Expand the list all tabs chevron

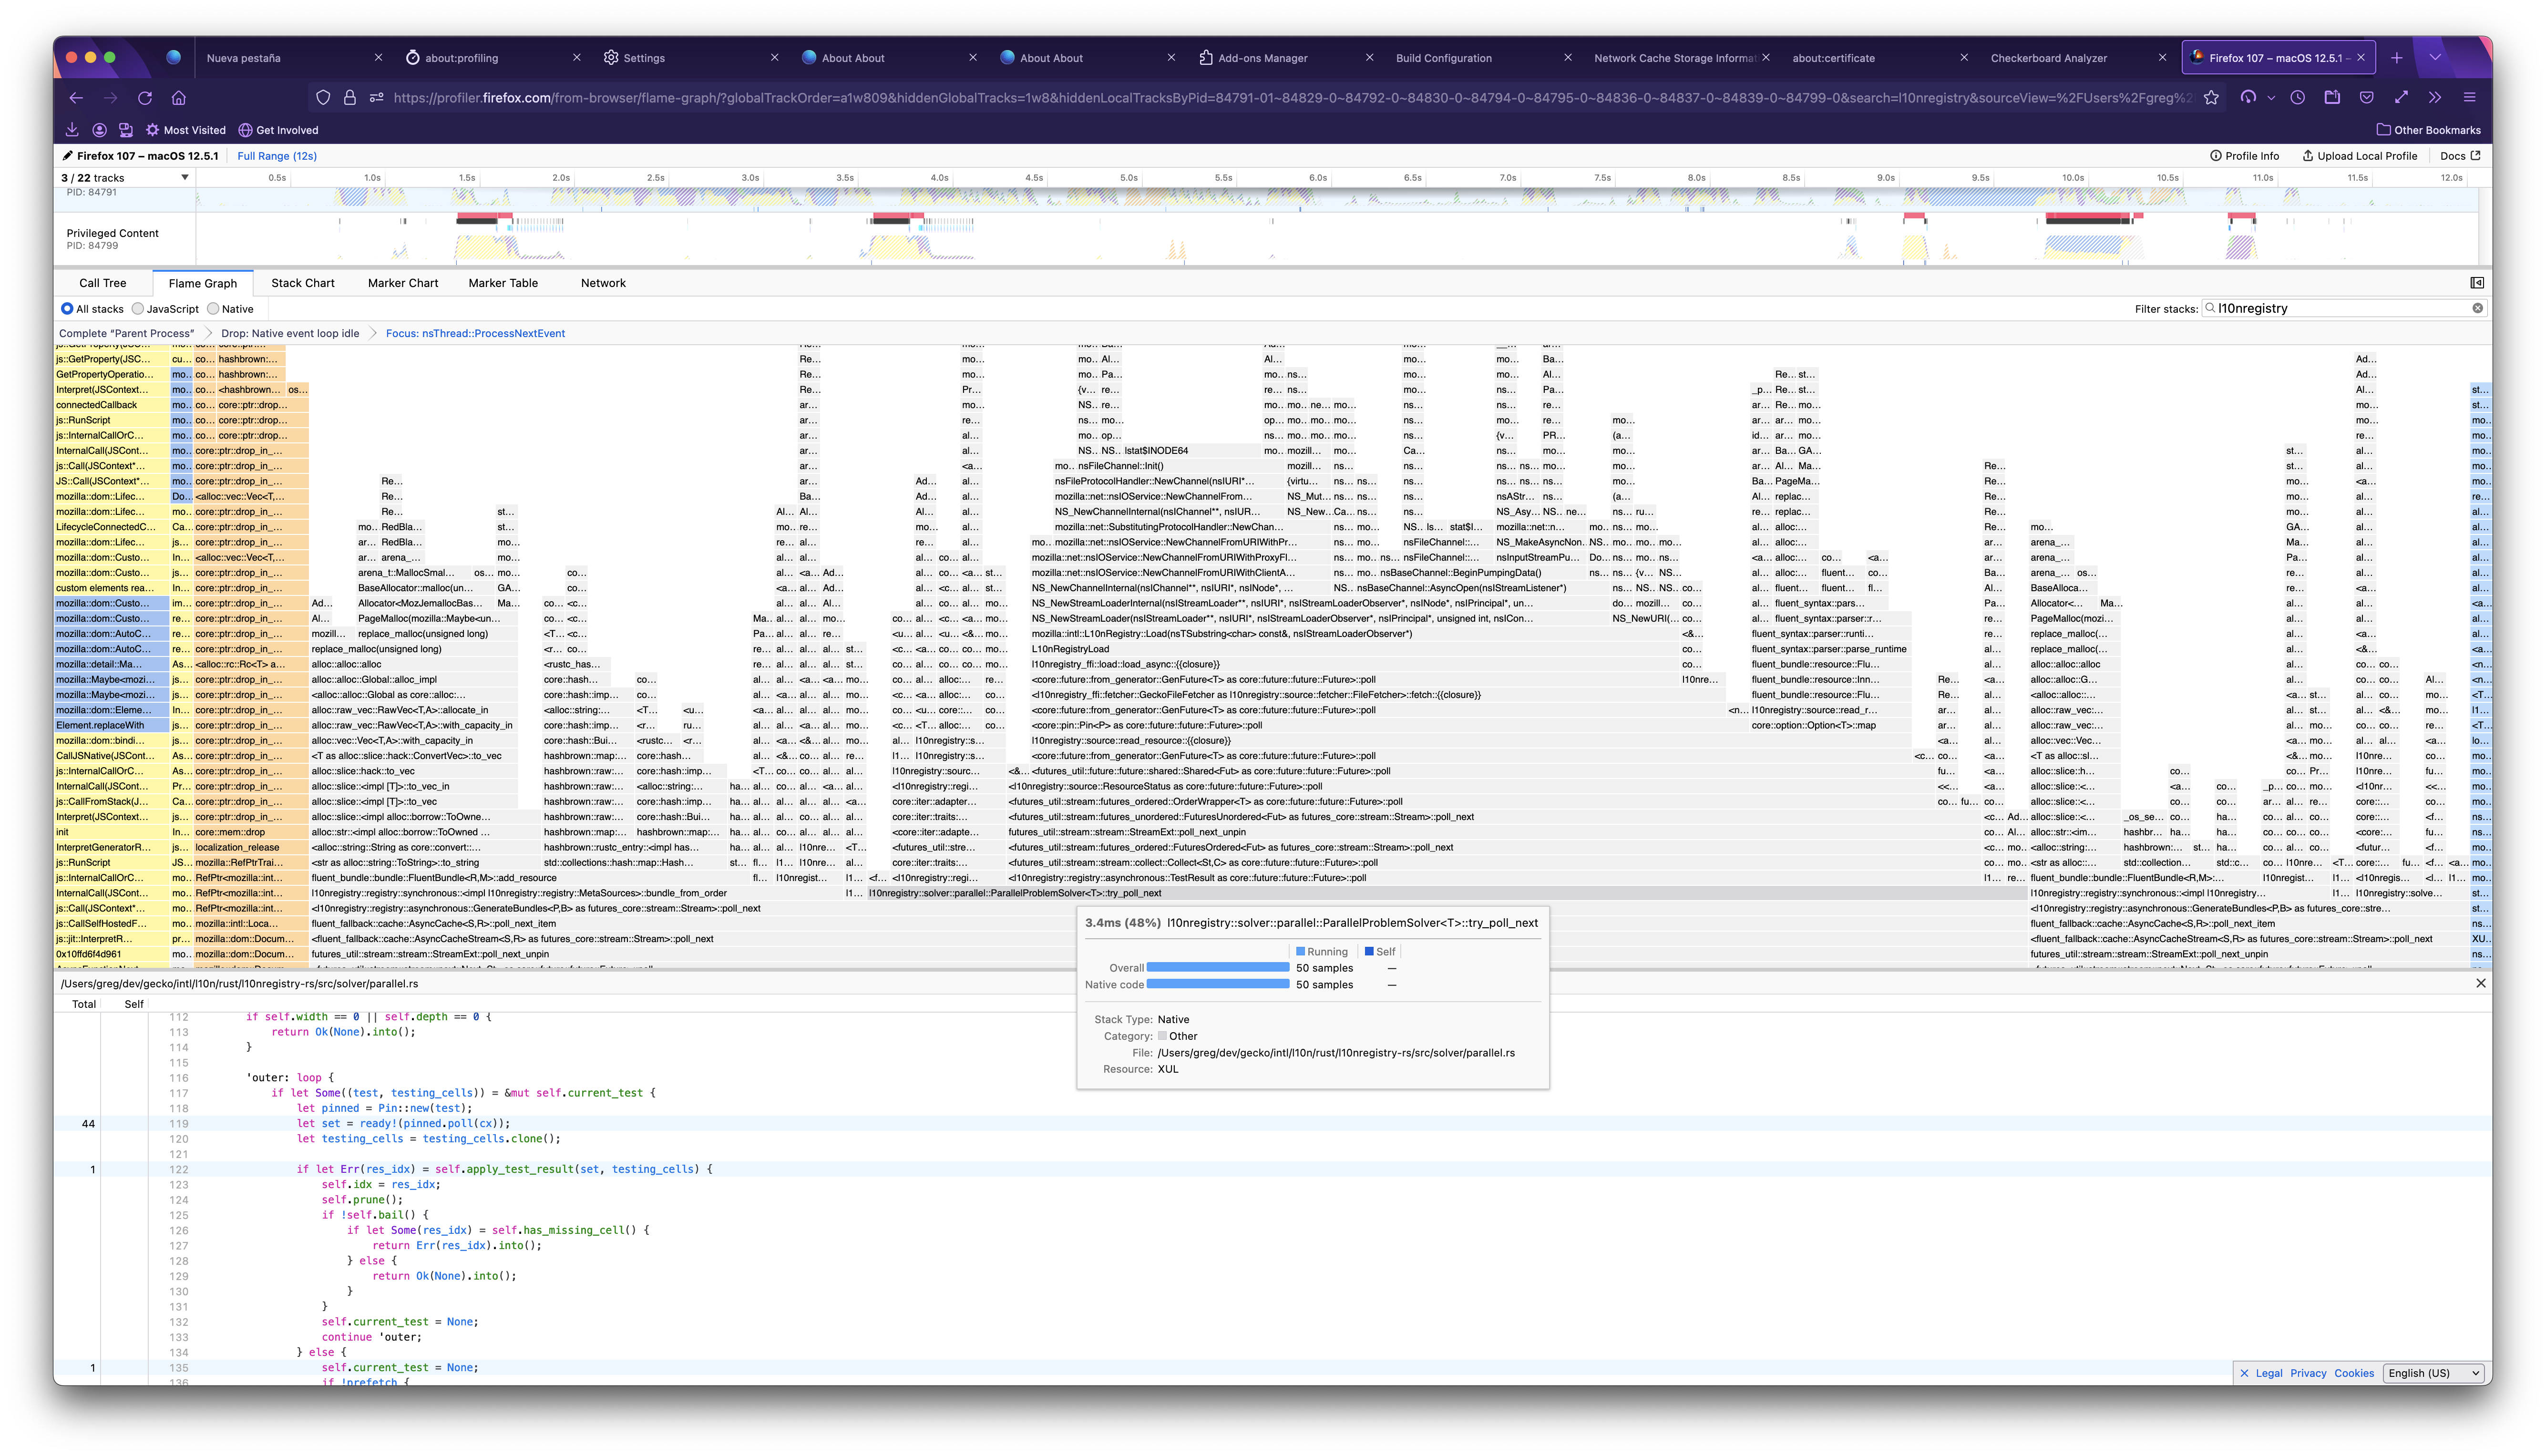click(x=2435, y=57)
